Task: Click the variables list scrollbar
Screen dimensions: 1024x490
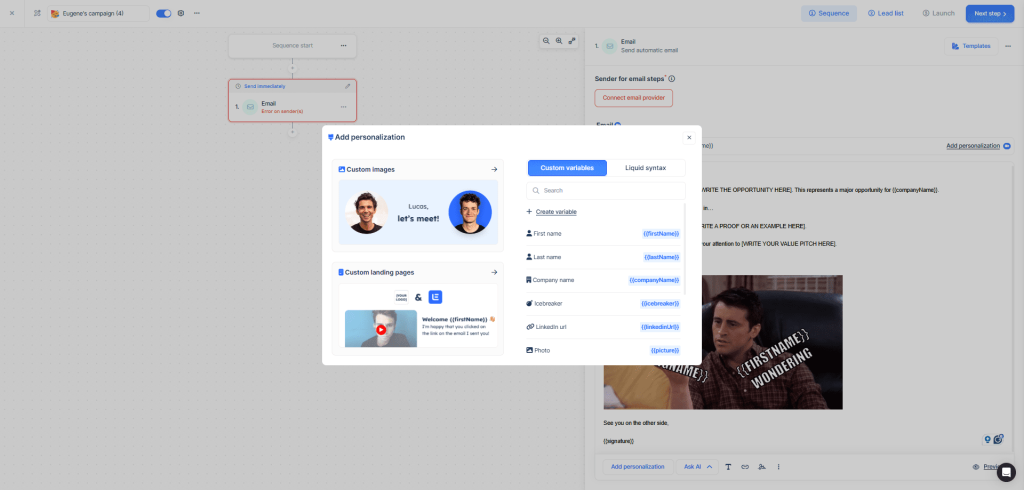Action: click(685, 248)
